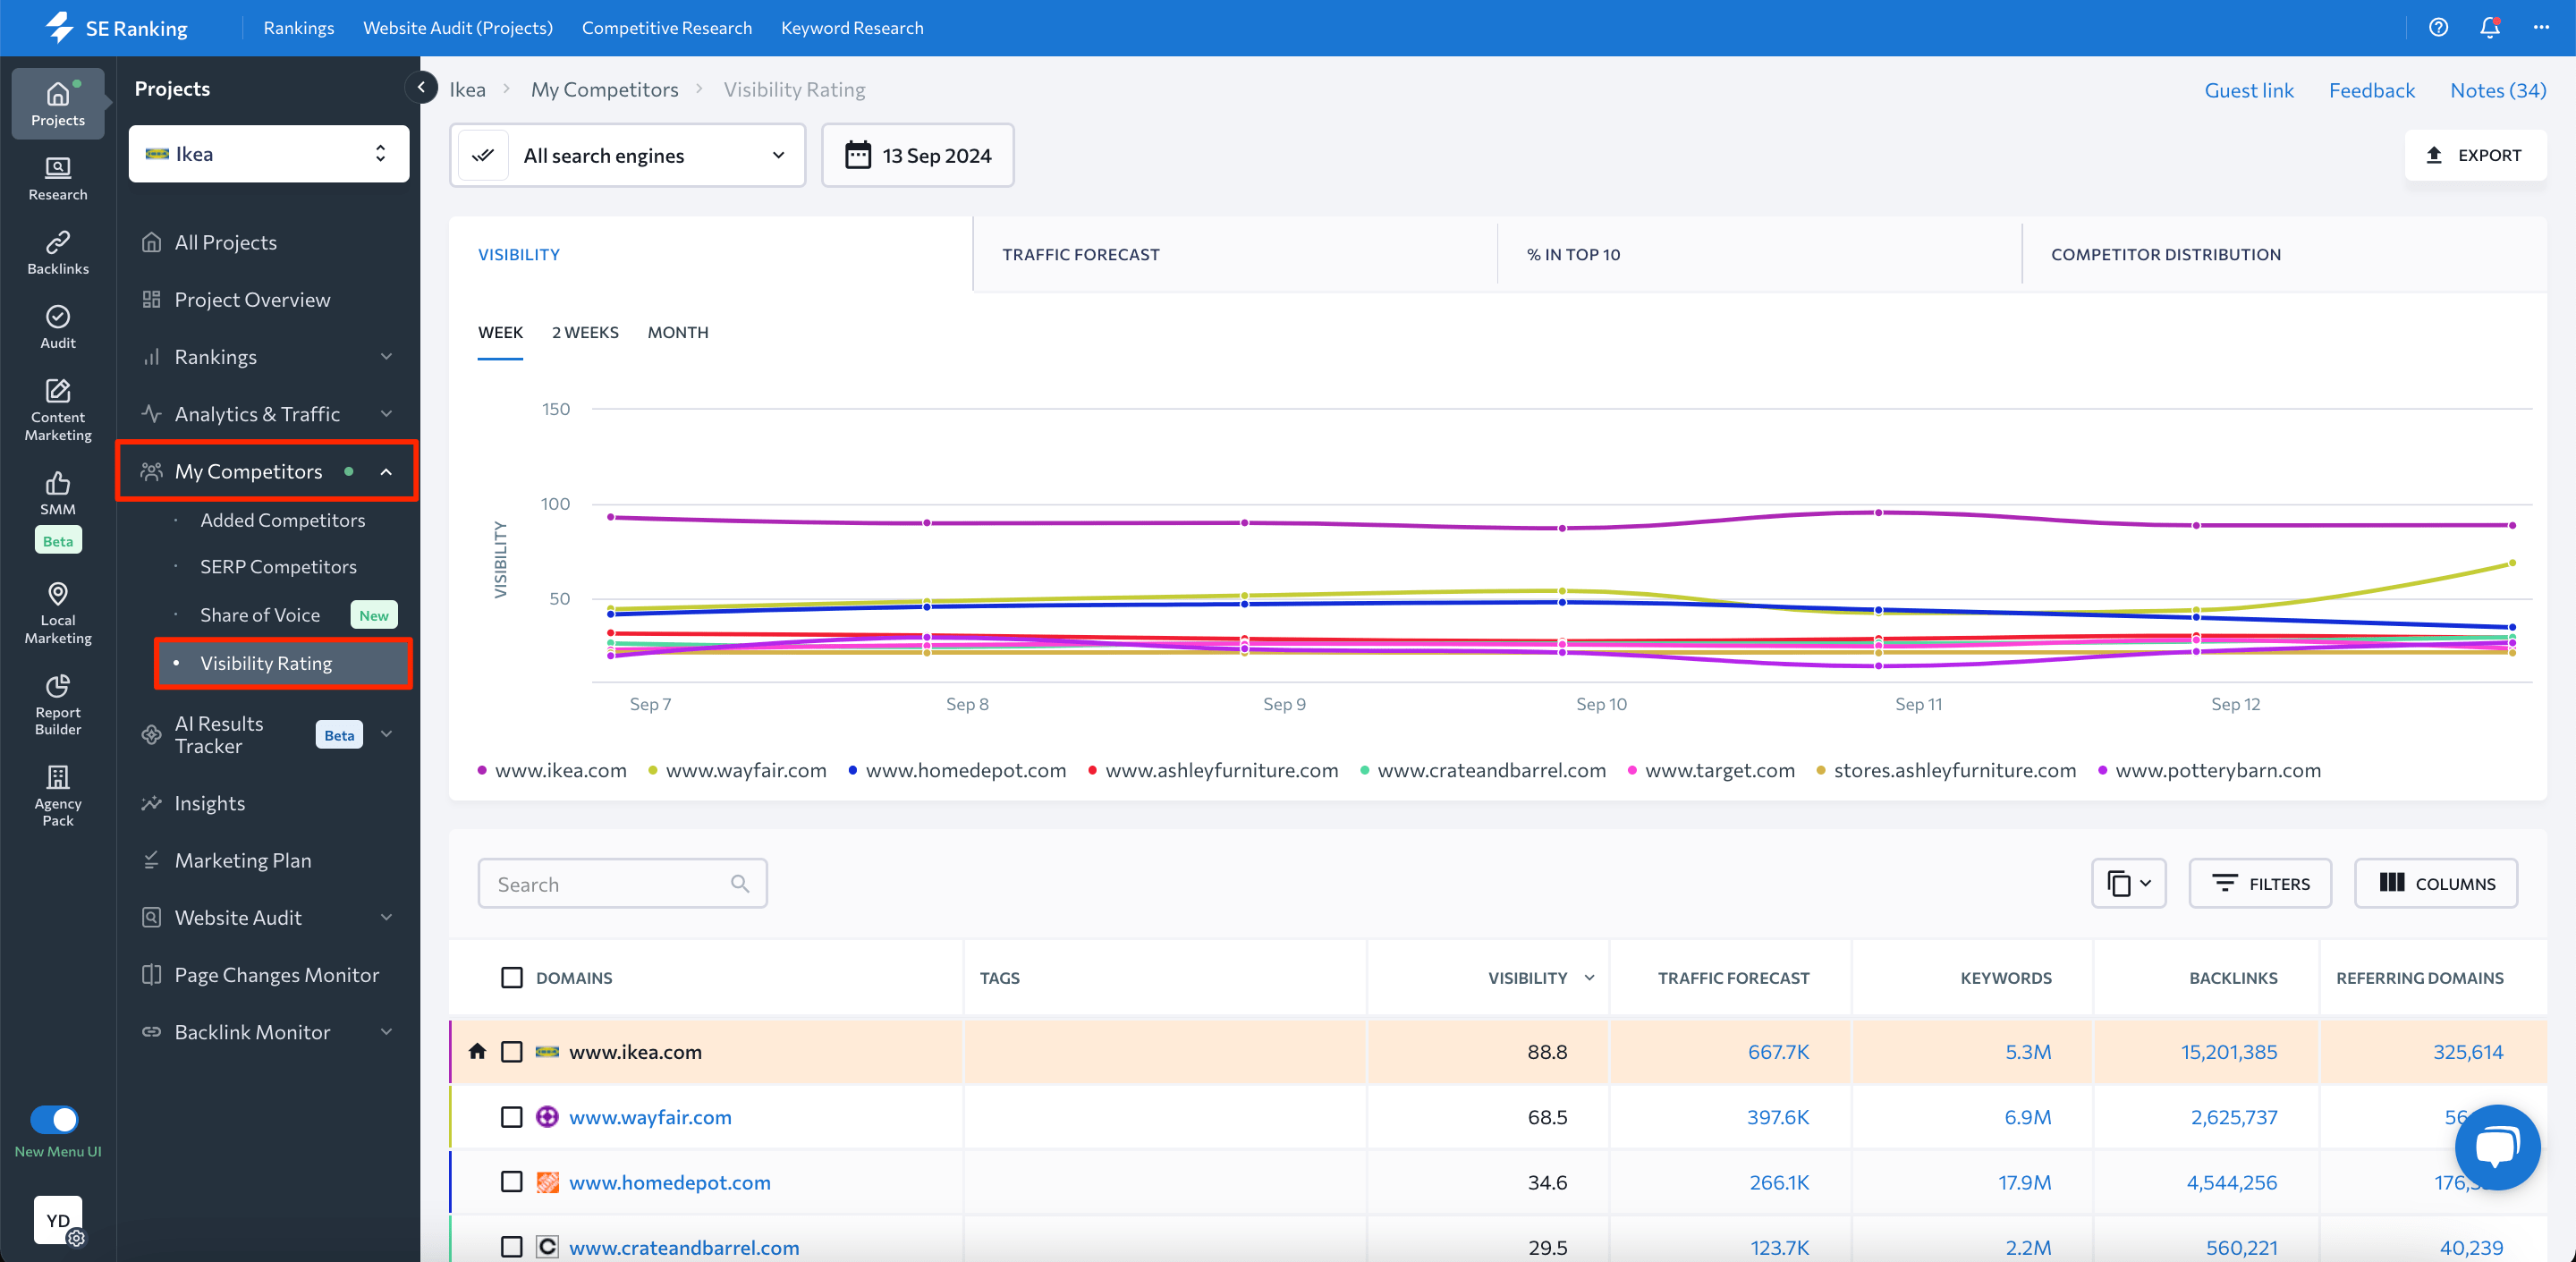Open the Ikea project selector

(x=269, y=154)
